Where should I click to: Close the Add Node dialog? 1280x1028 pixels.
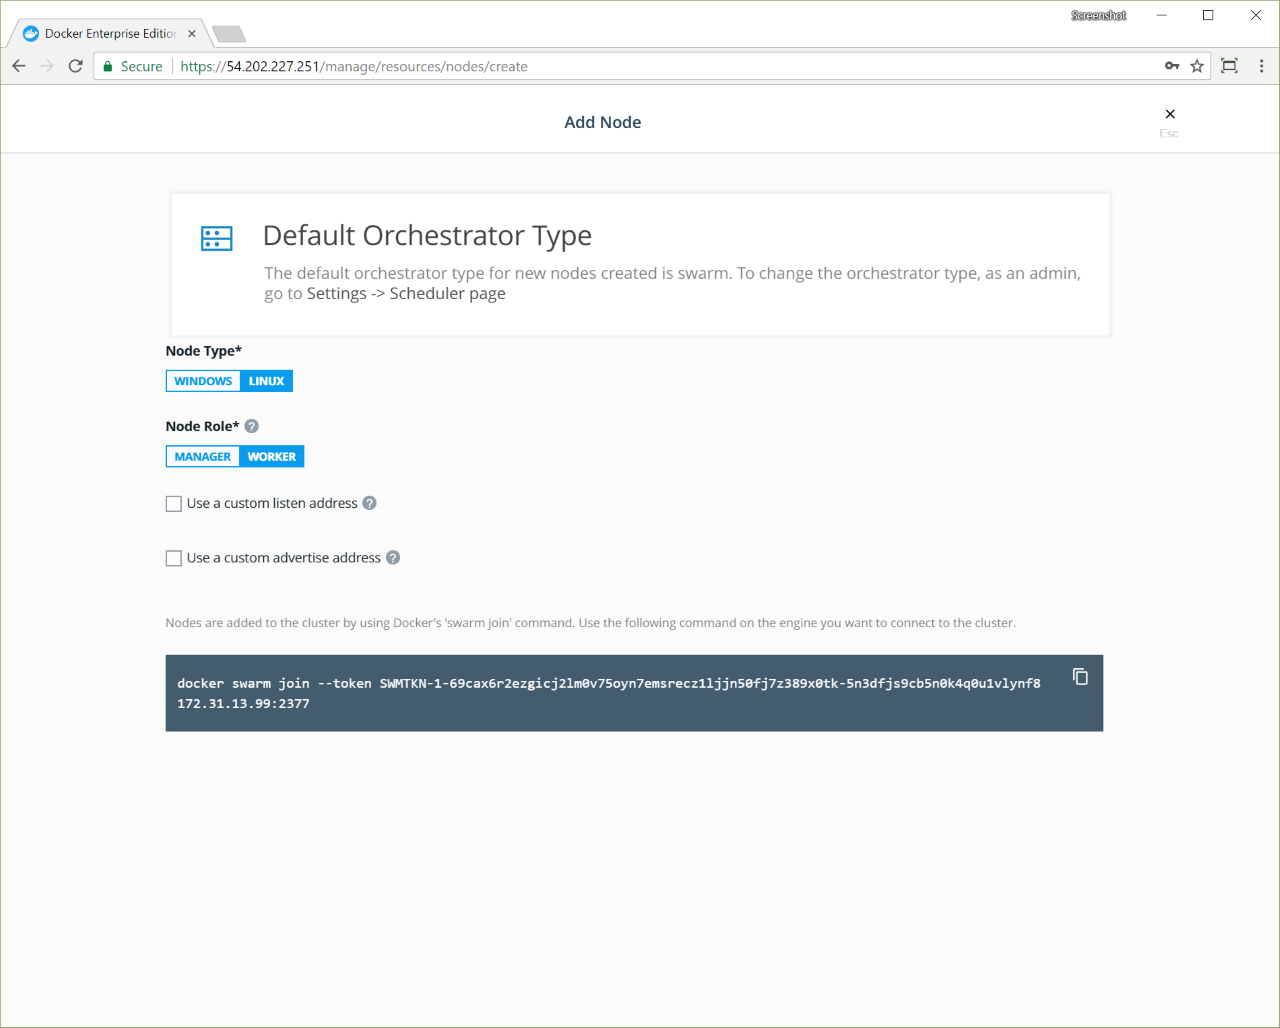point(1169,114)
